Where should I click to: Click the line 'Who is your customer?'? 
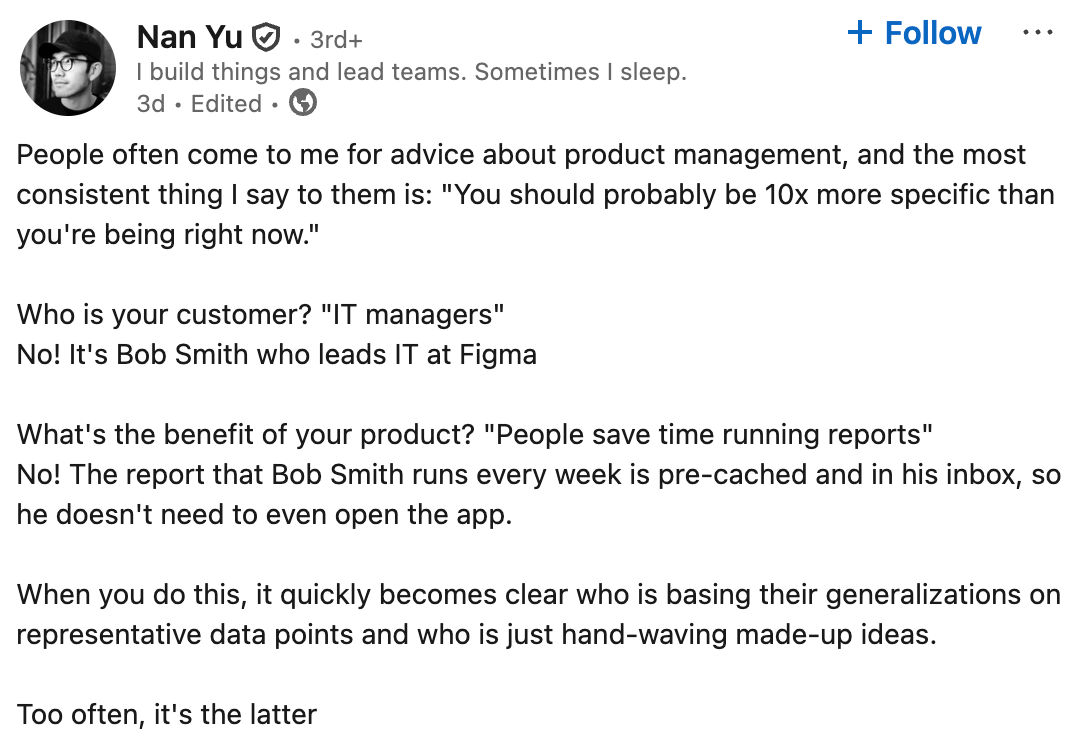[260, 314]
